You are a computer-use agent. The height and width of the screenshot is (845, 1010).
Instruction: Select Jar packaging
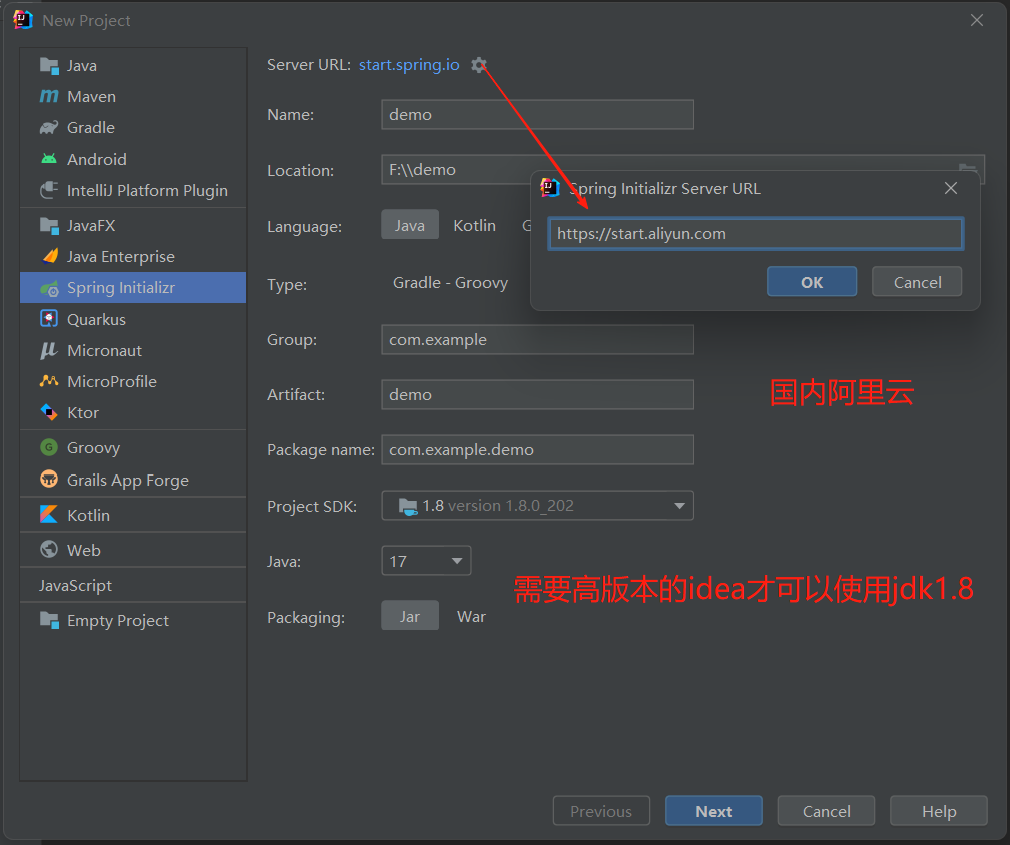point(410,616)
